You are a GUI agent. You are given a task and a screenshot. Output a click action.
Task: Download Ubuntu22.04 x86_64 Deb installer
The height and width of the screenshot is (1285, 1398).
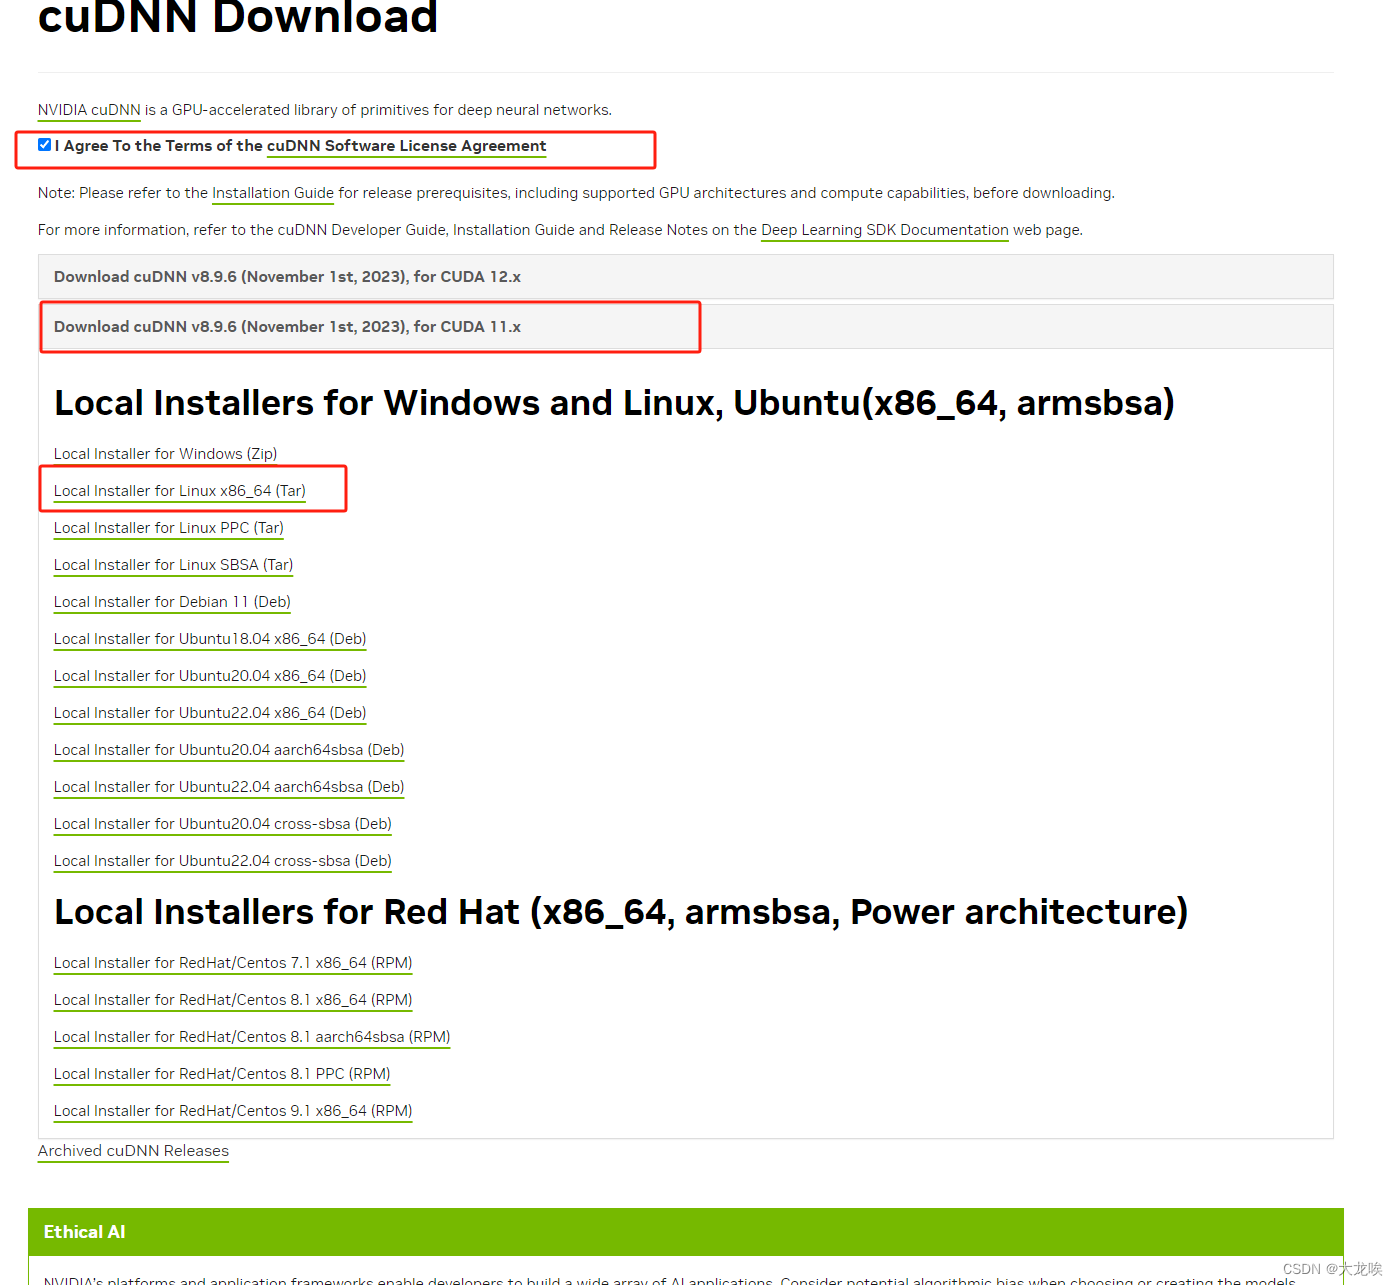click(210, 713)
